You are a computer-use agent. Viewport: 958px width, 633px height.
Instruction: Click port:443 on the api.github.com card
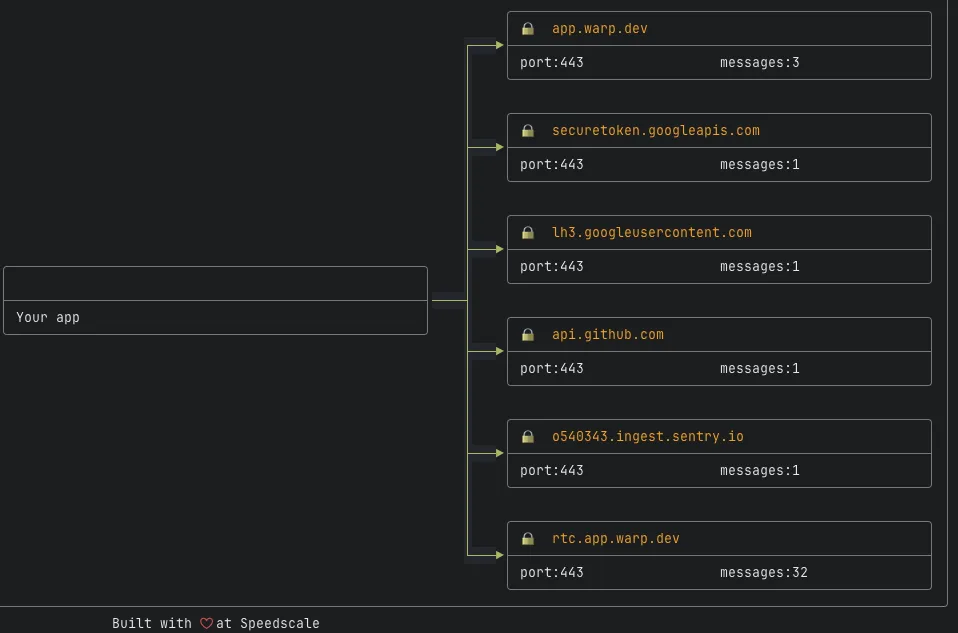(x=551, y=368)
